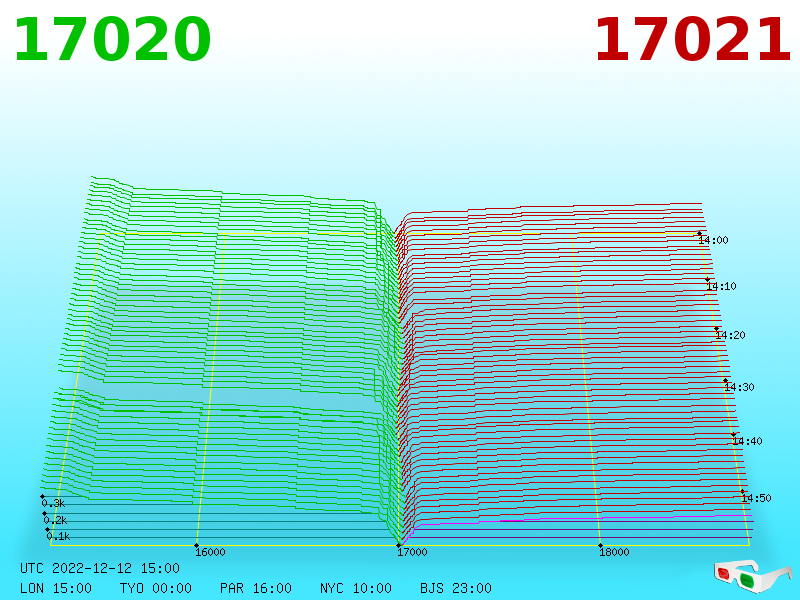This screenshot has height=600, width=800.
Task: Click the 18000 price axis label
Action: point(614,552)
